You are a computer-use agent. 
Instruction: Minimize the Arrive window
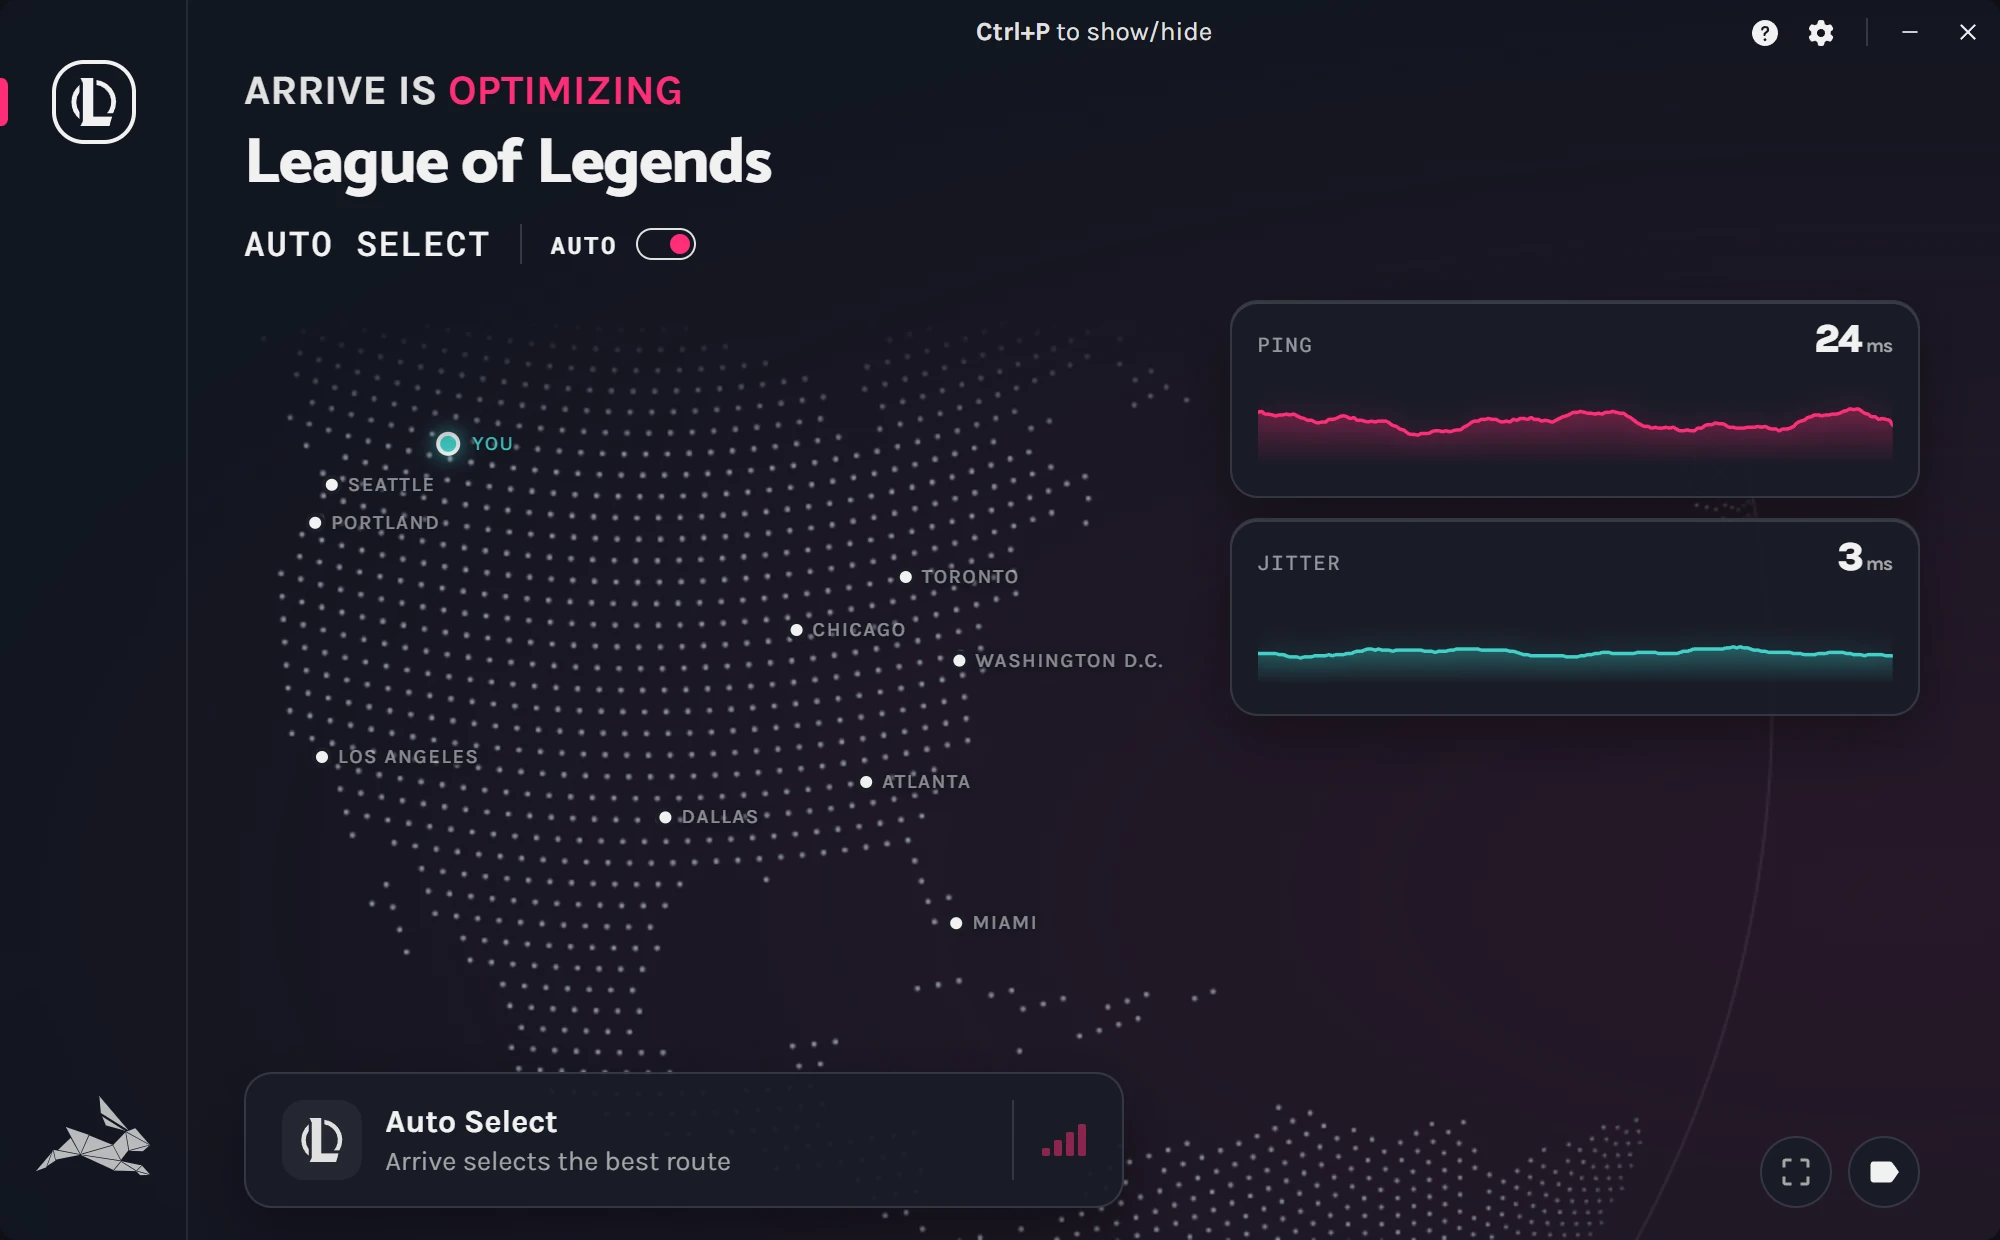[1910, 33]
